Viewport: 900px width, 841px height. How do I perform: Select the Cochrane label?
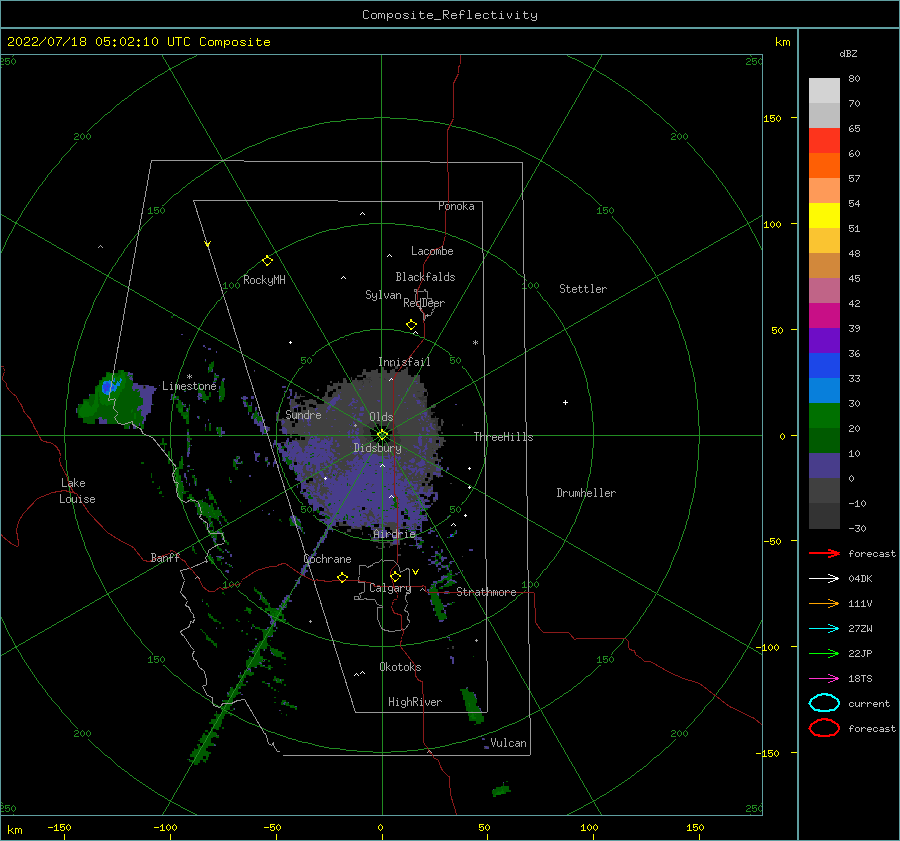327,559
